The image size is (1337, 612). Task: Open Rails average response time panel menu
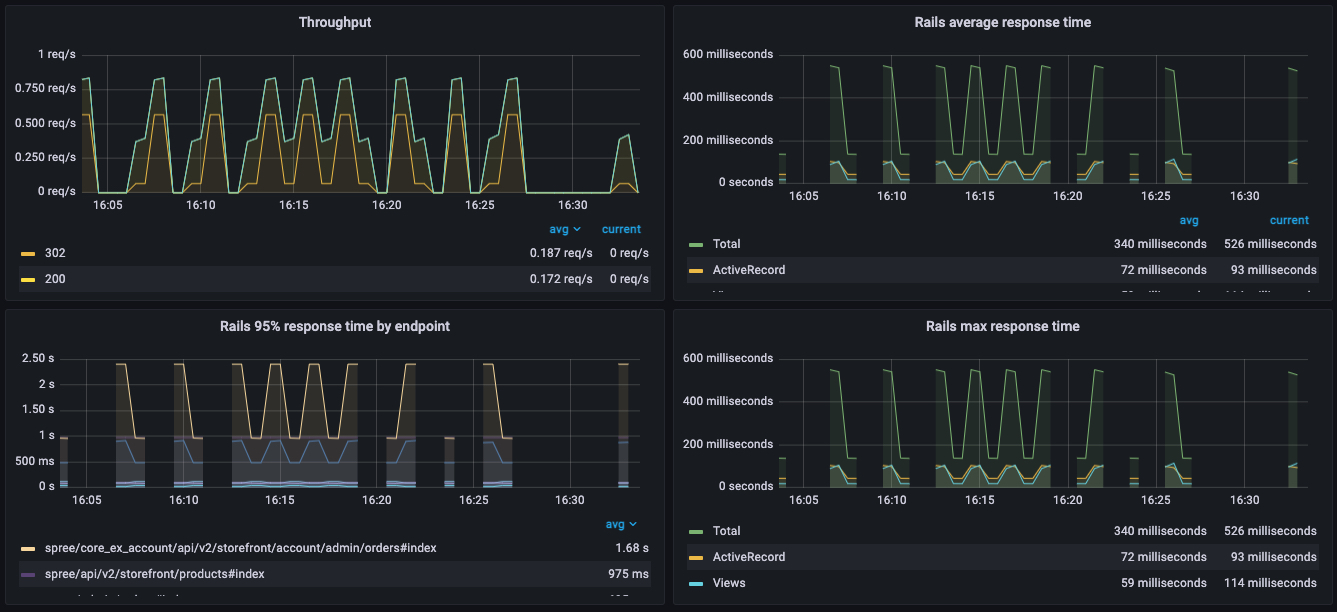point(1002,22)
